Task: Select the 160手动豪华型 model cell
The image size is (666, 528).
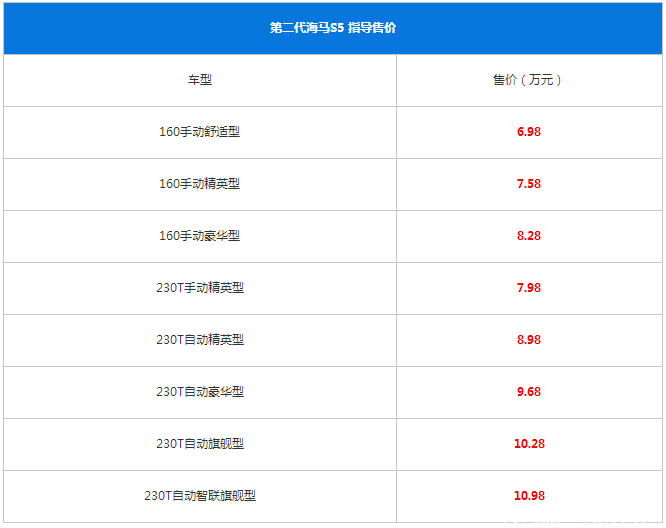Action: click(x=200, y=236)
